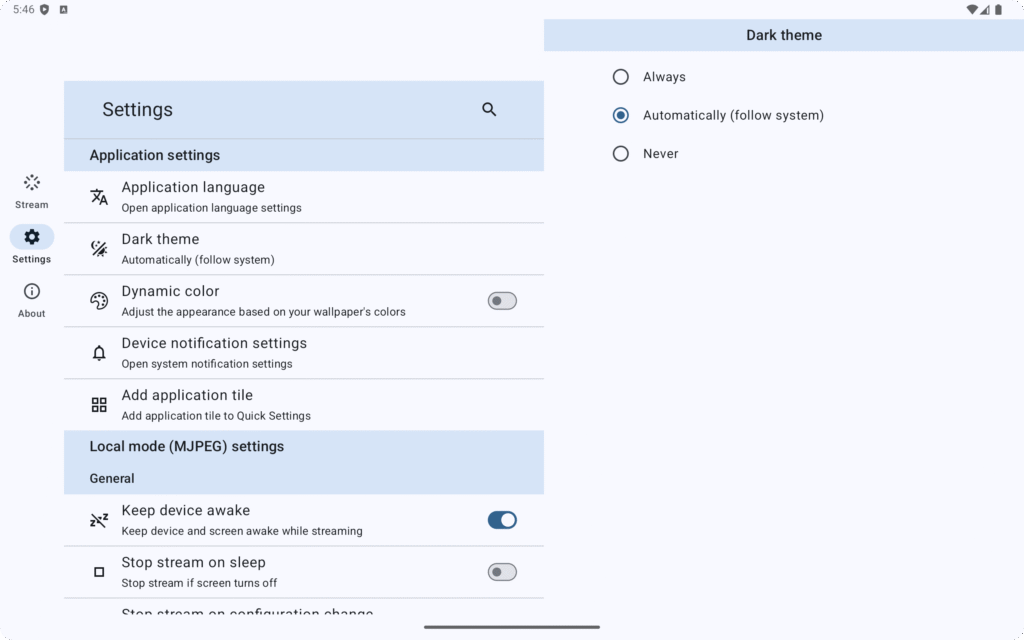Select Automatically (follow system) option
This screenshot has height=640, width=1024.
[x=620, y=115]
